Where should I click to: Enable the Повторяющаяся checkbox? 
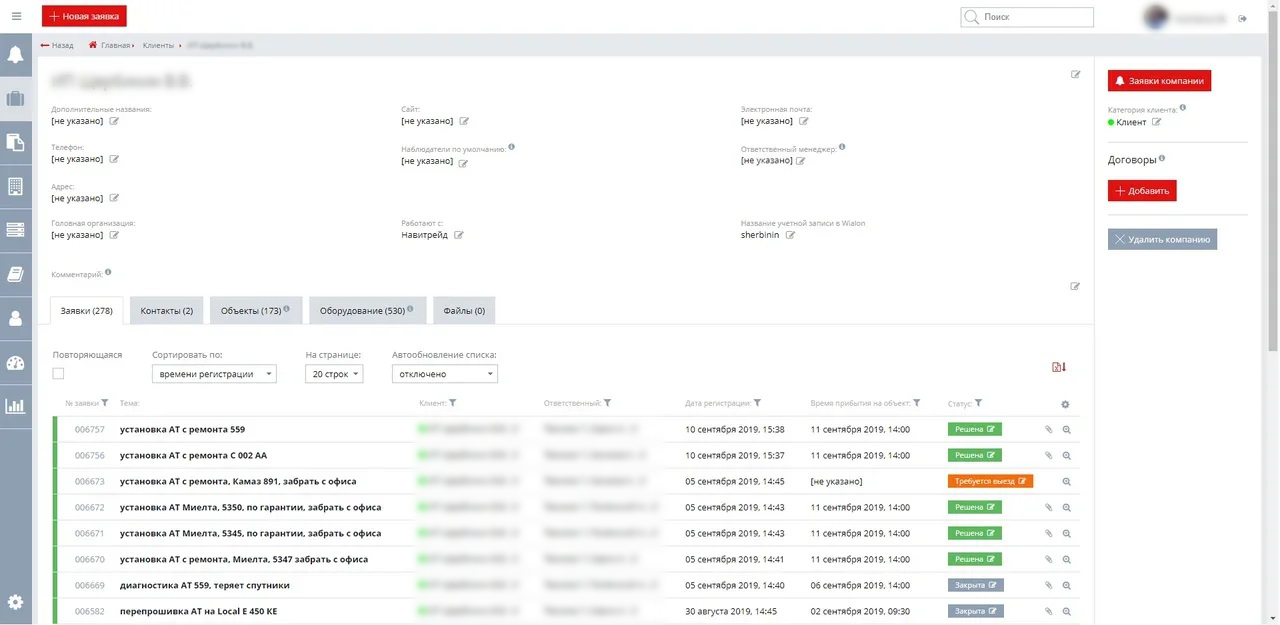57,373
